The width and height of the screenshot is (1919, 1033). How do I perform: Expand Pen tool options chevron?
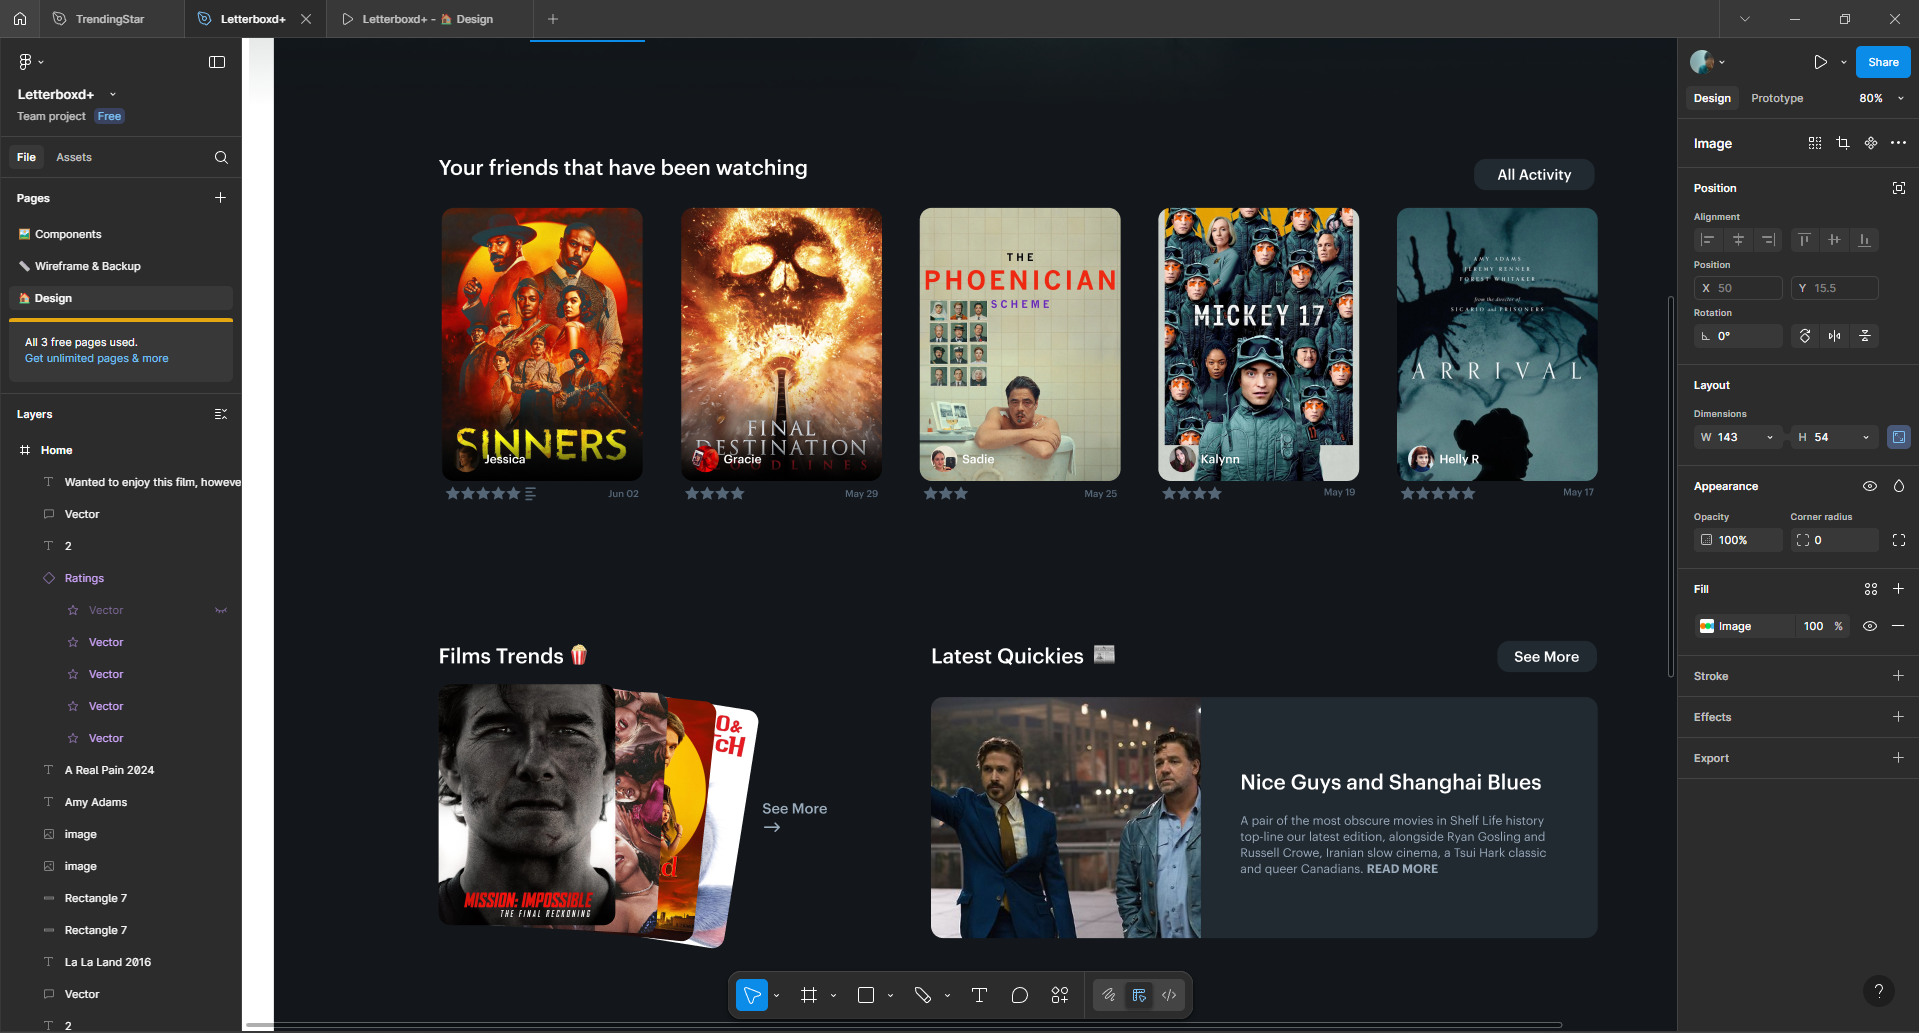(x=947, y=996)
